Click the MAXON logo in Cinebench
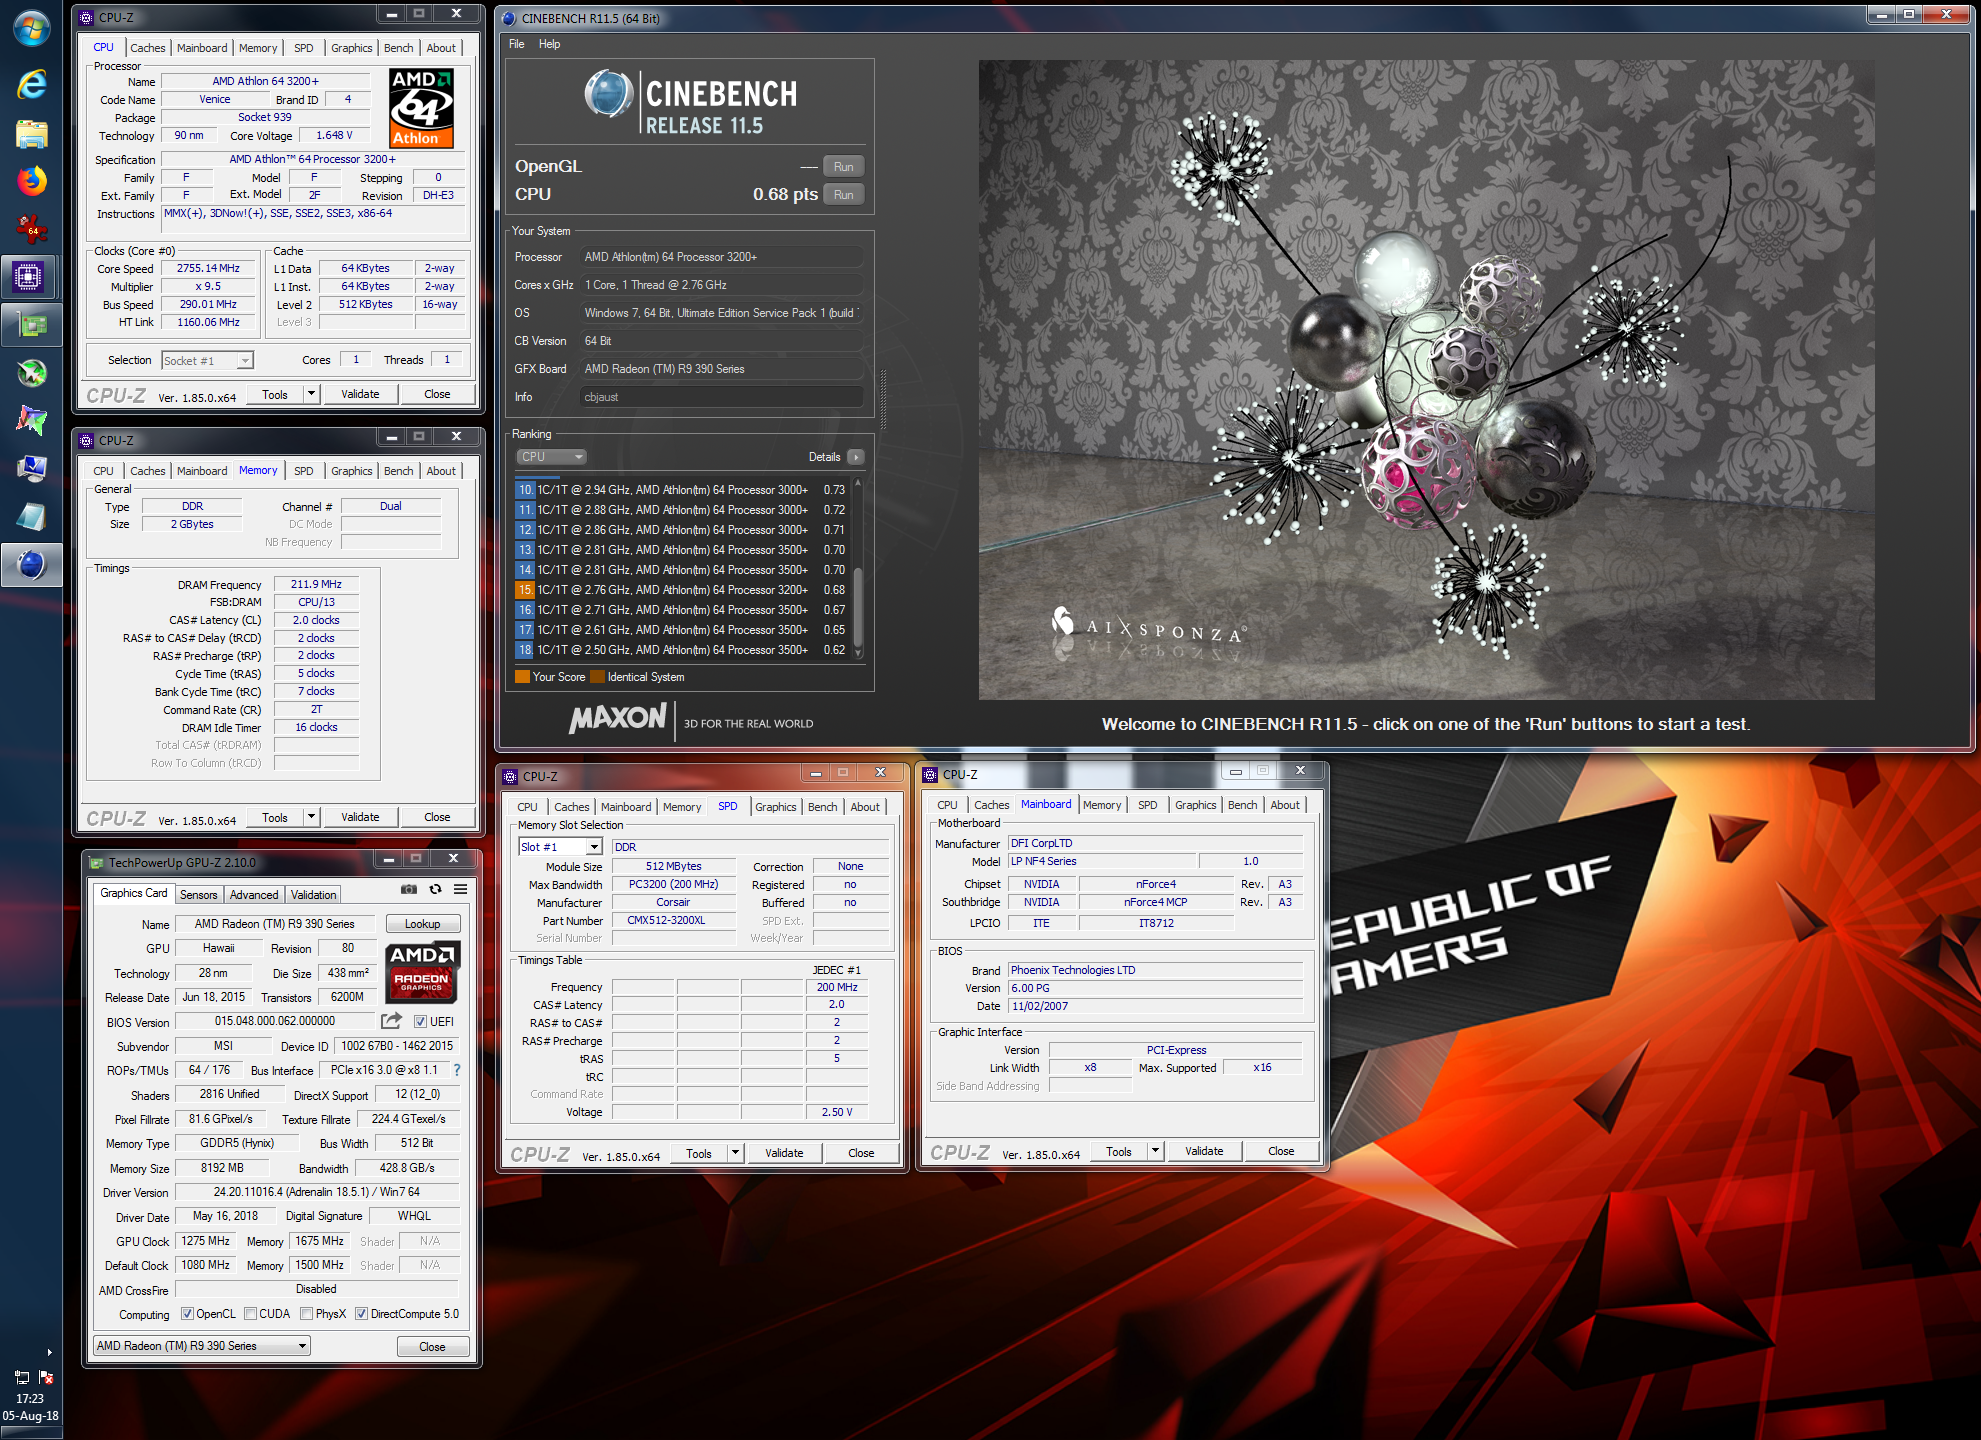The width and height of the screenshot is (1981, 1440). pyautogui.click(x=617, y=718)
